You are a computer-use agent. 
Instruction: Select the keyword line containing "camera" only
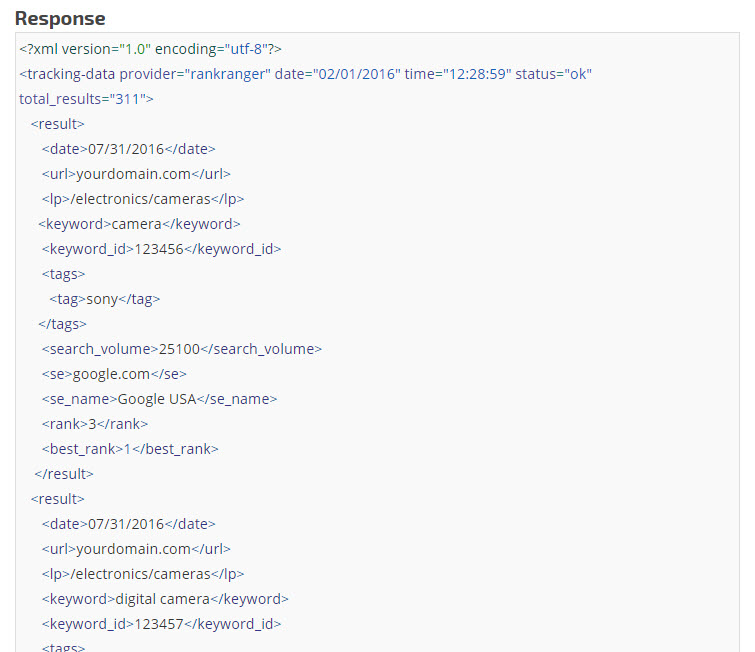click(139, 224)
